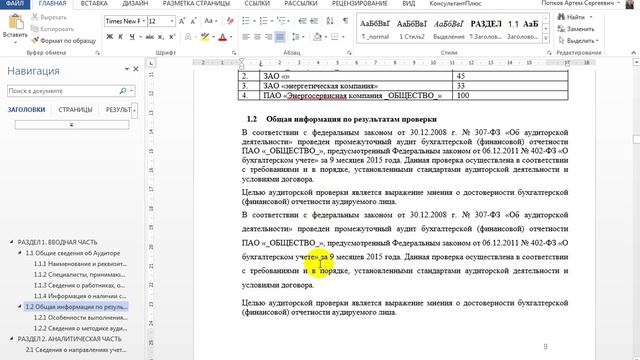Close the Navigation pane
This screenshot has width=640, height=360.
(136, 69)
